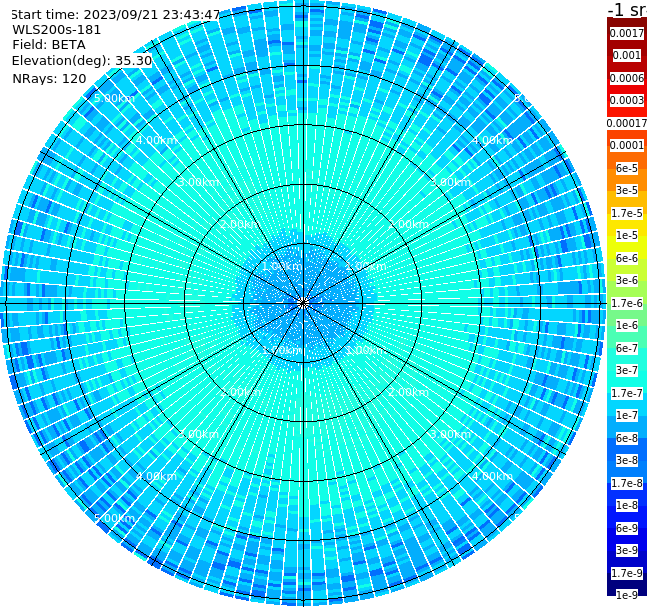Screen dimensions: 647x607
Task: Click the 3e-5 colorbar label
Action: [627, 190]
